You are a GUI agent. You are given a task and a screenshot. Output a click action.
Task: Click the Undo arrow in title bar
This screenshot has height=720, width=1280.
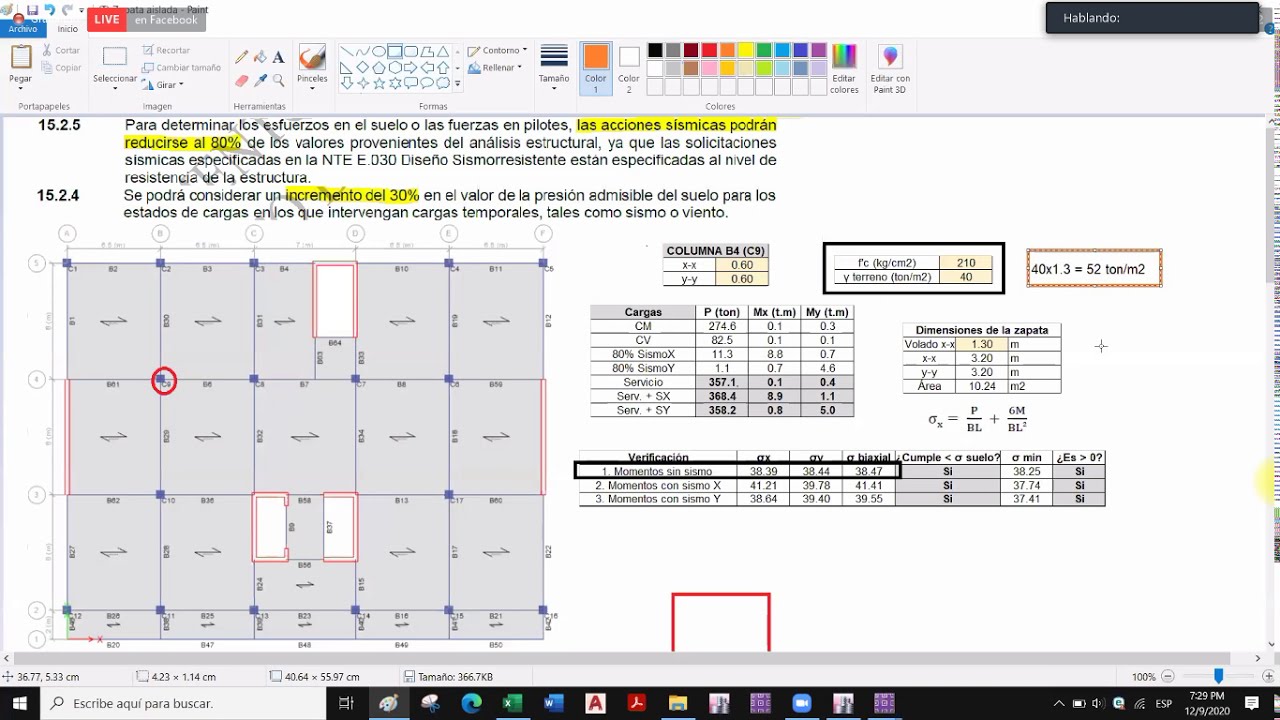(51, 10)
